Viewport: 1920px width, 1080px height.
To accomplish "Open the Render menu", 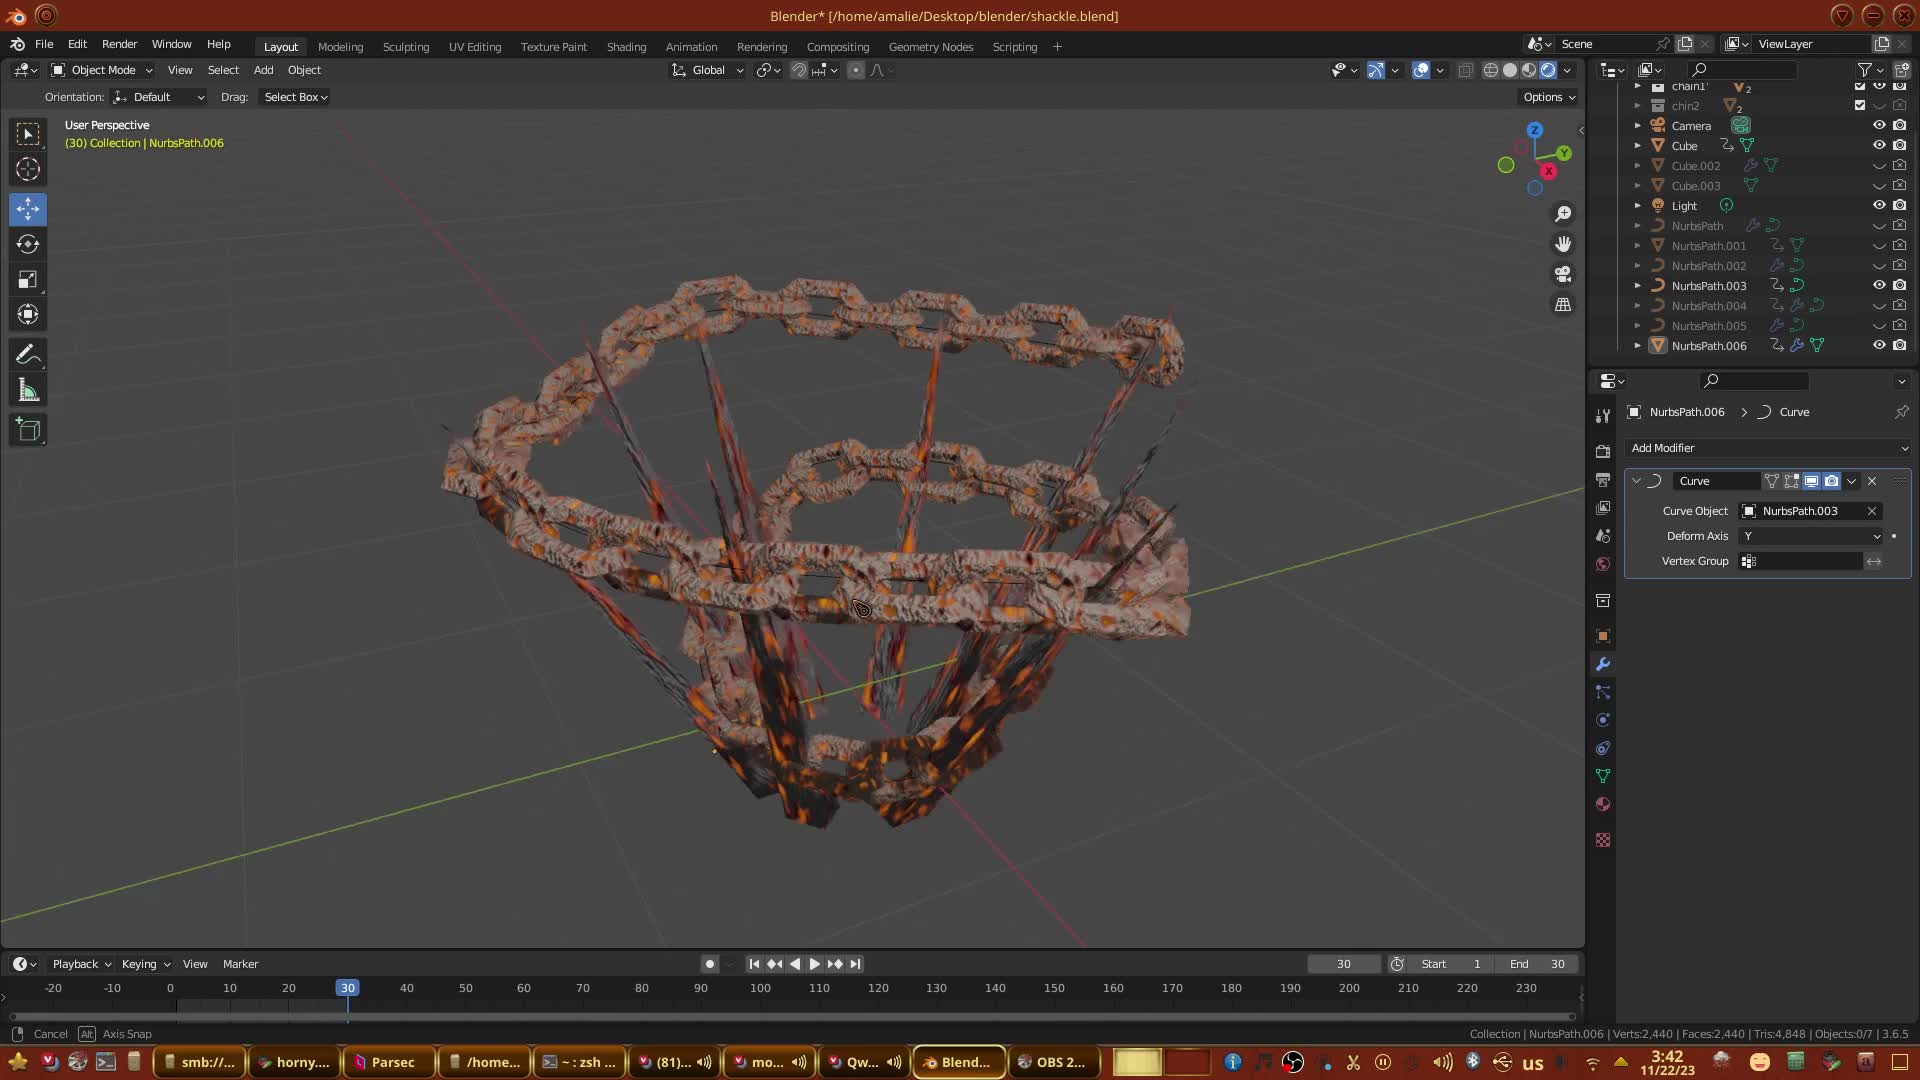I will pyautogui.click(x=119, y=44).
